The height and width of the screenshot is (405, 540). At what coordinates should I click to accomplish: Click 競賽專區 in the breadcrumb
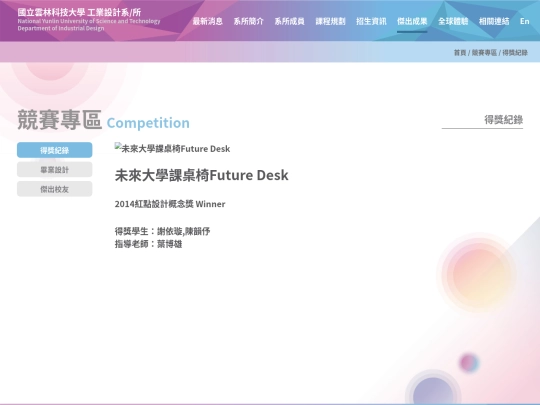click(x=484, y=53)
